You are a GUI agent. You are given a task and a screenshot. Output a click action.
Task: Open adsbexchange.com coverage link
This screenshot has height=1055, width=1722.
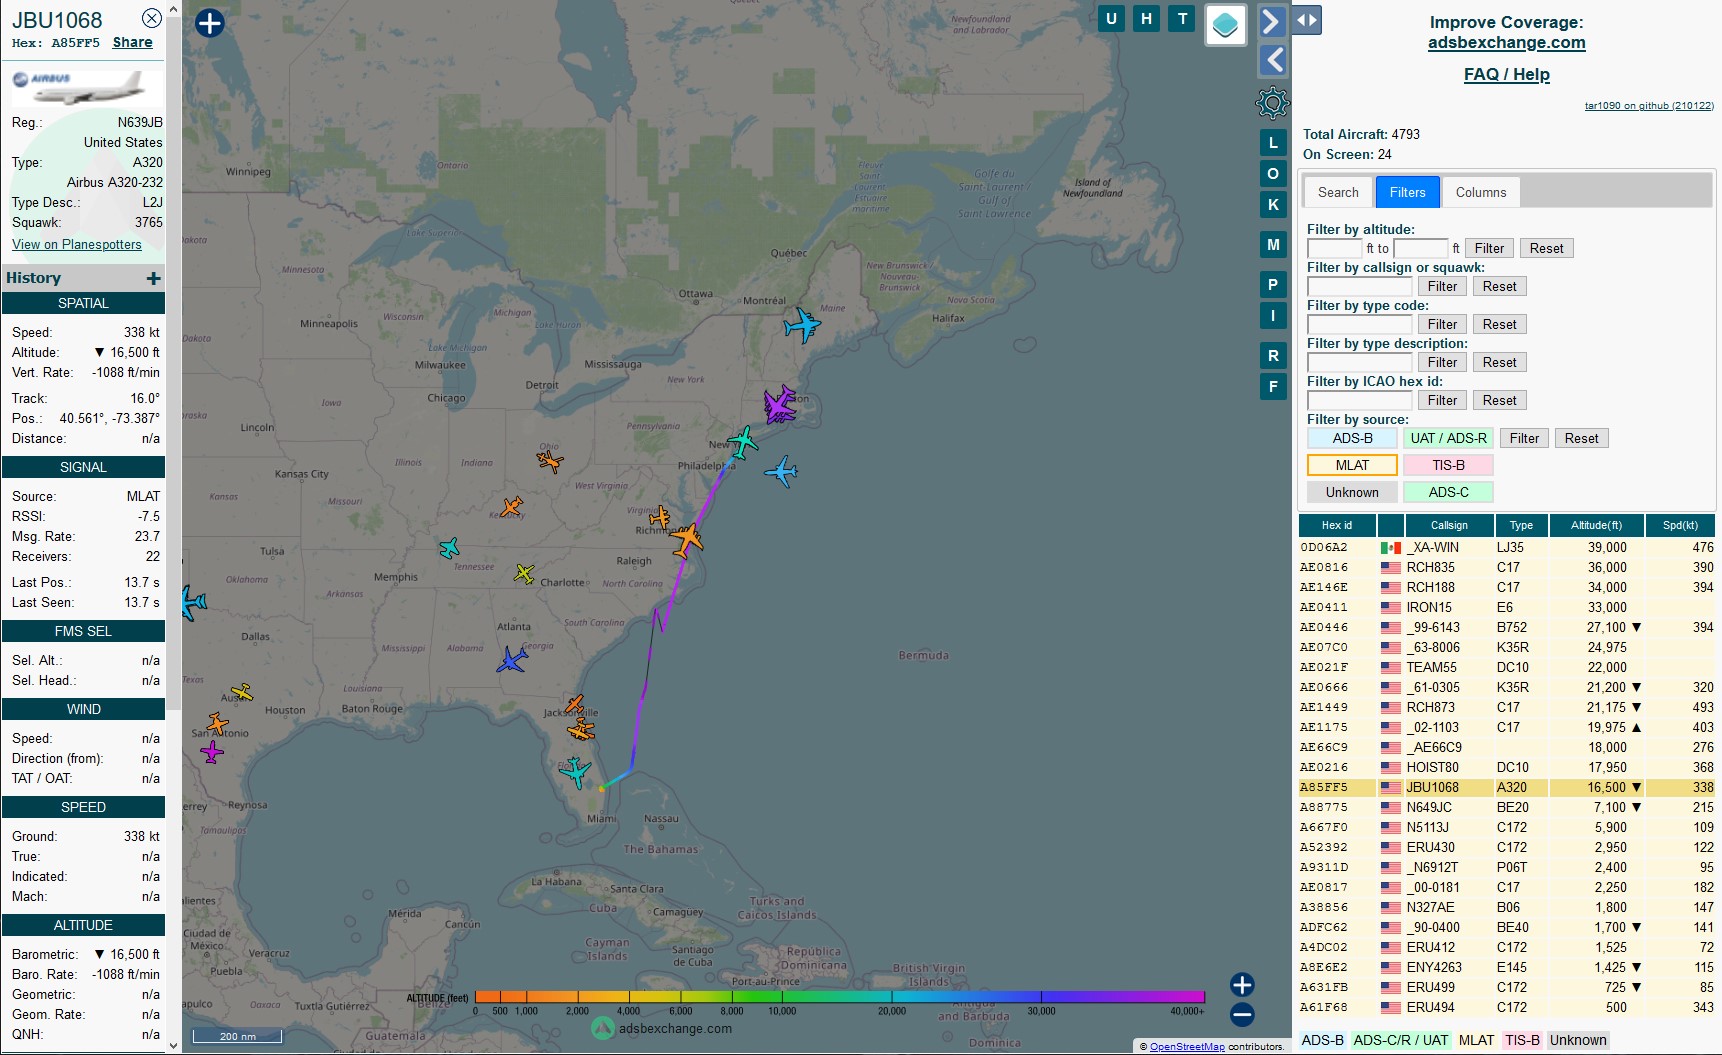tap(1506, 42)
